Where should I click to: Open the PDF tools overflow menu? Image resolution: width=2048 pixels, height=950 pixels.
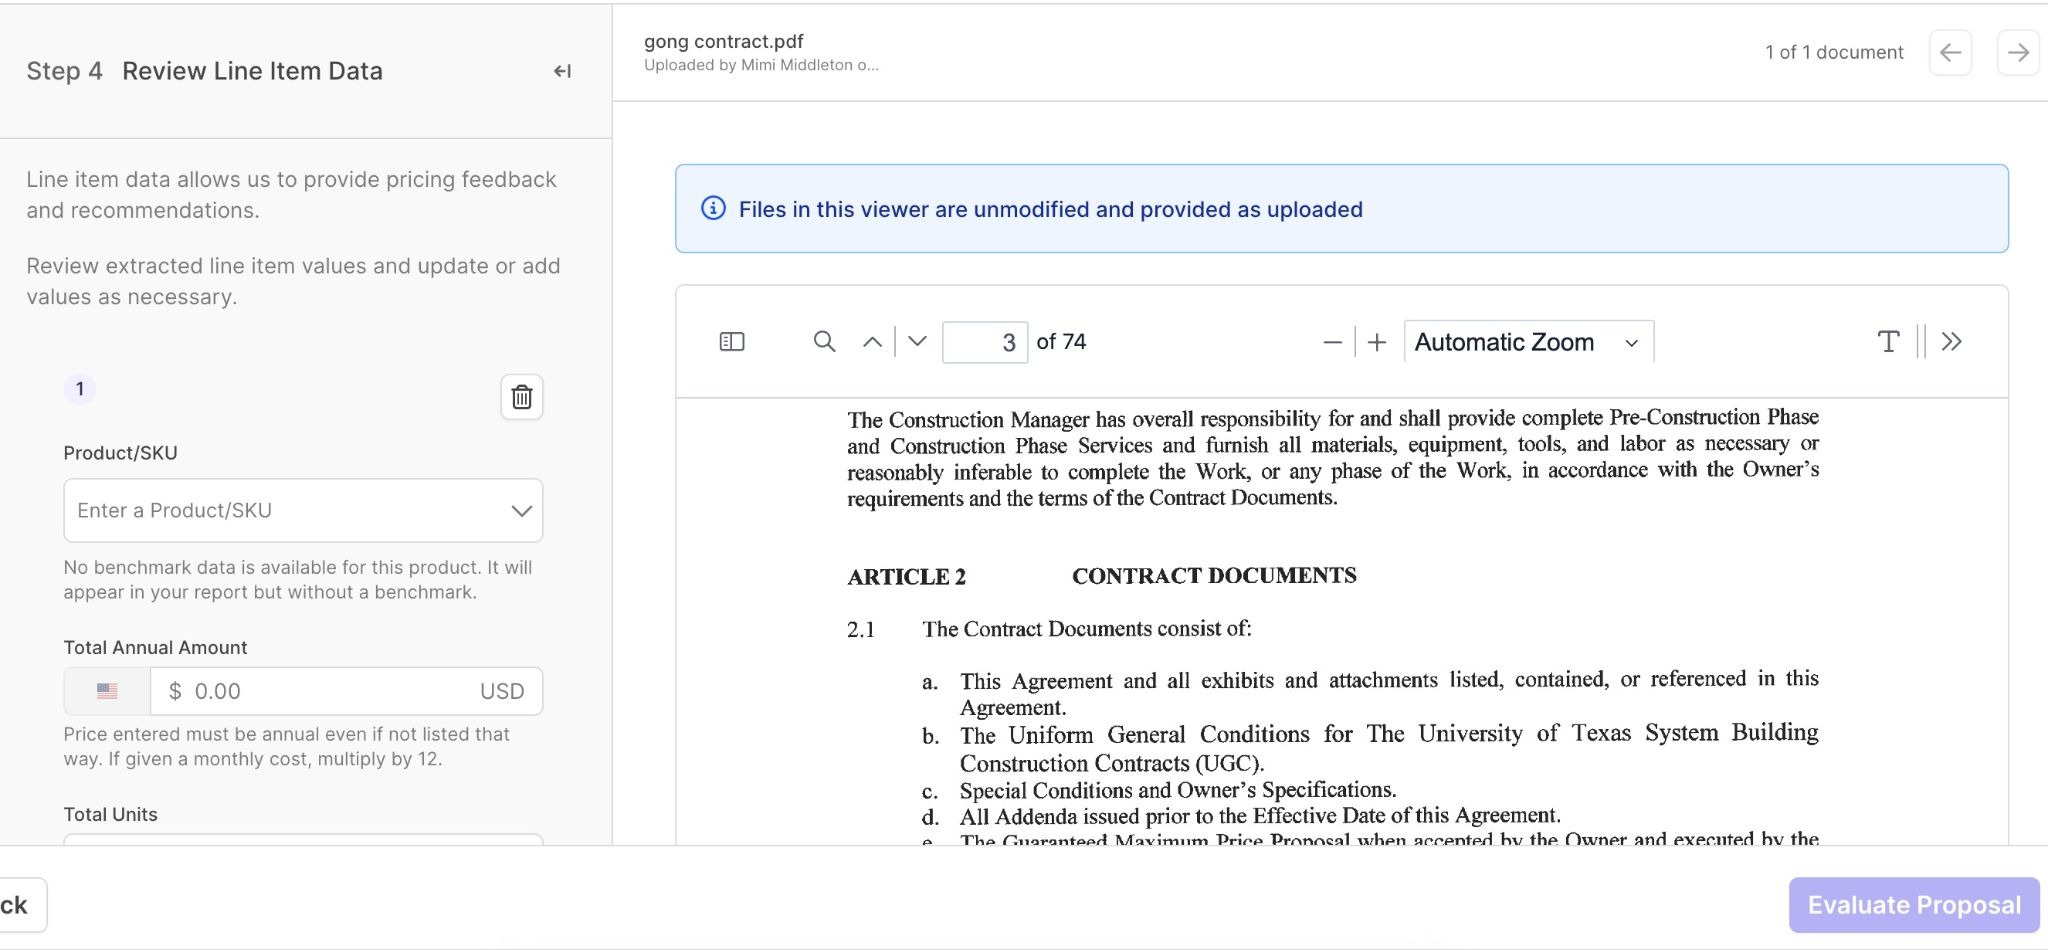pyautogui.click(x=1951, y=342)
